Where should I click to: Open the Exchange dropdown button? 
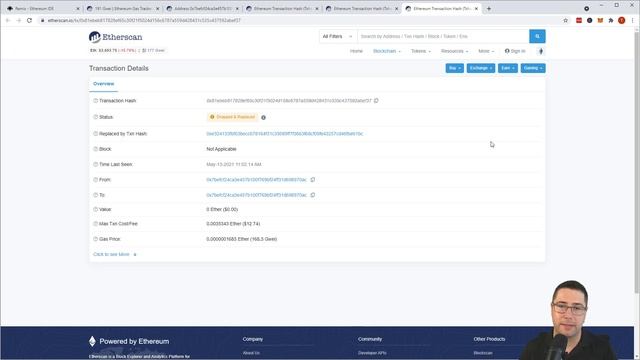[x=481, y=68]
